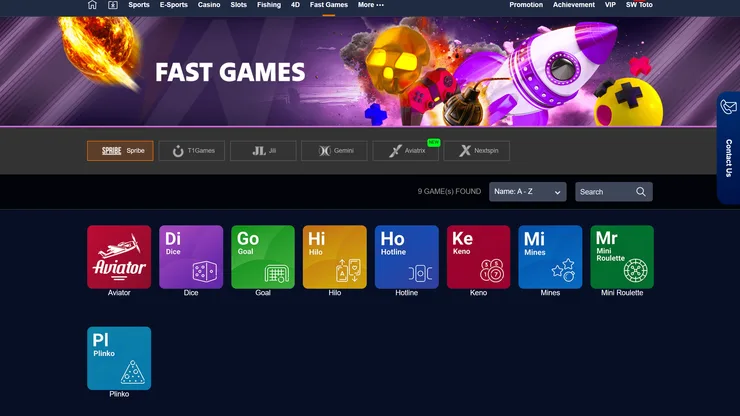This screenshot has height=416, width=740.
Task: Click the download app icon beside home
Action: tap(113, 5)
